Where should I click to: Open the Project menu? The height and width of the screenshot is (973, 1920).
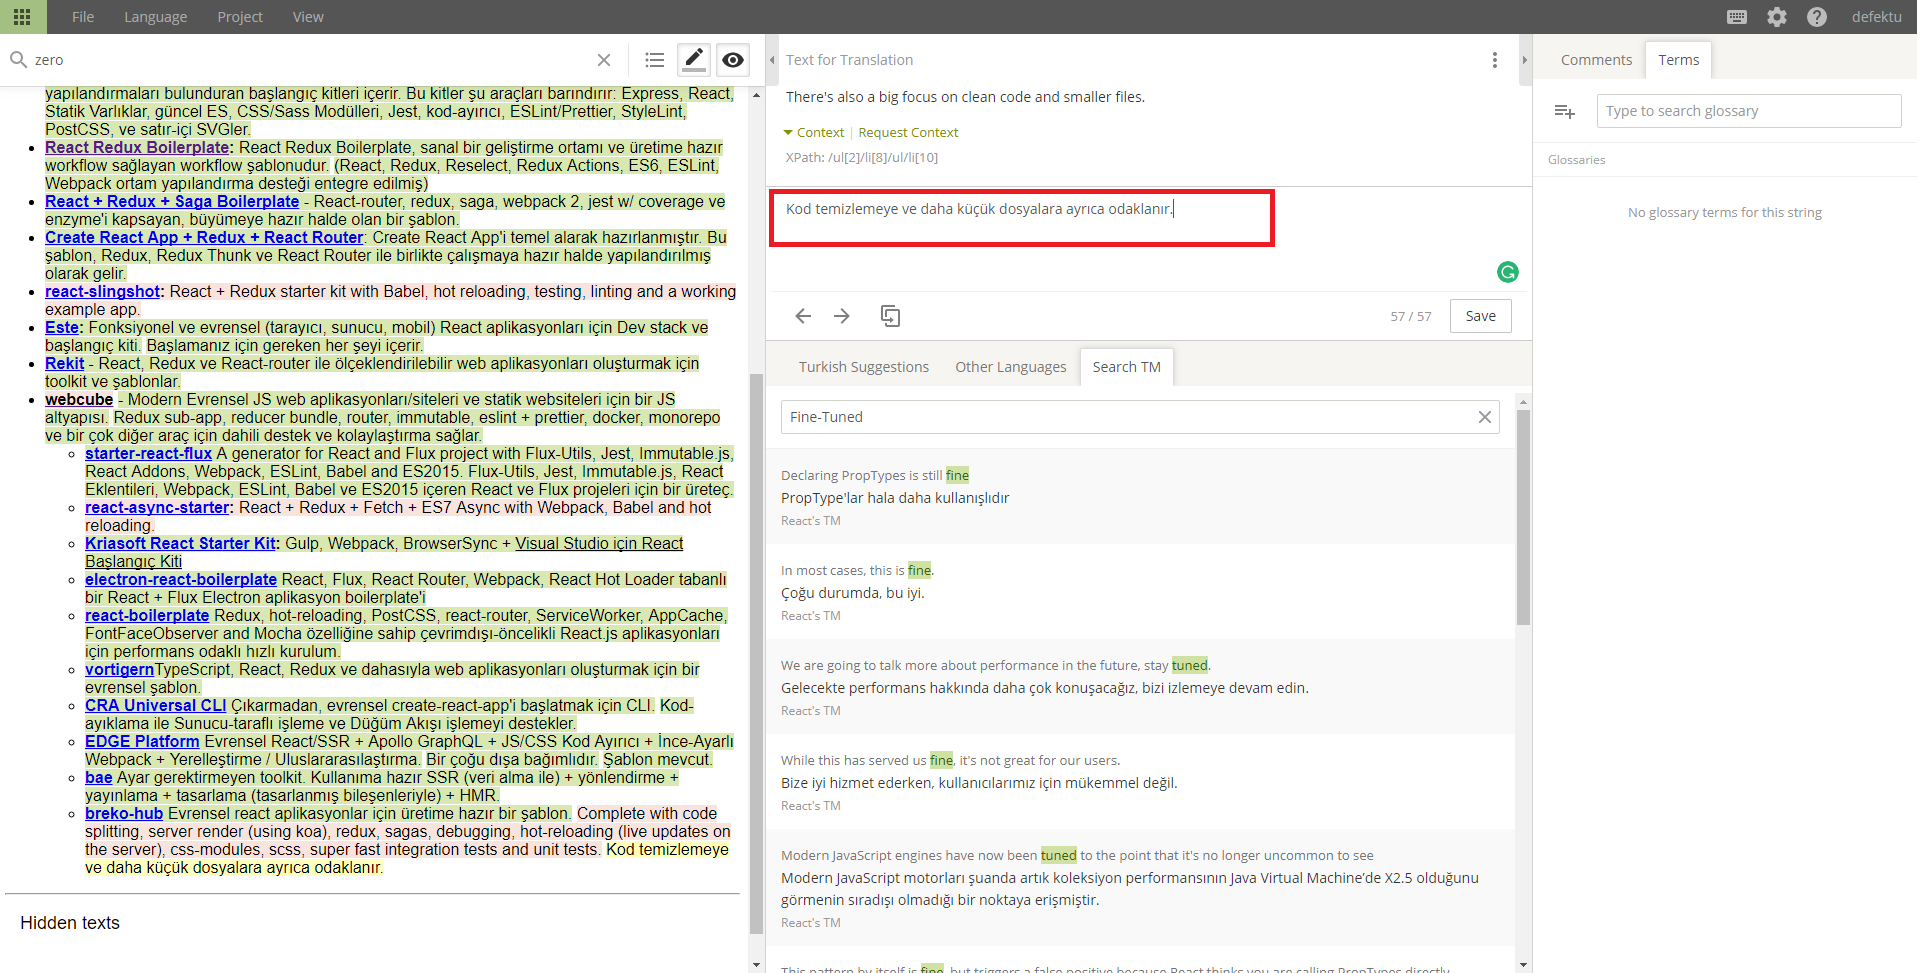240,17
